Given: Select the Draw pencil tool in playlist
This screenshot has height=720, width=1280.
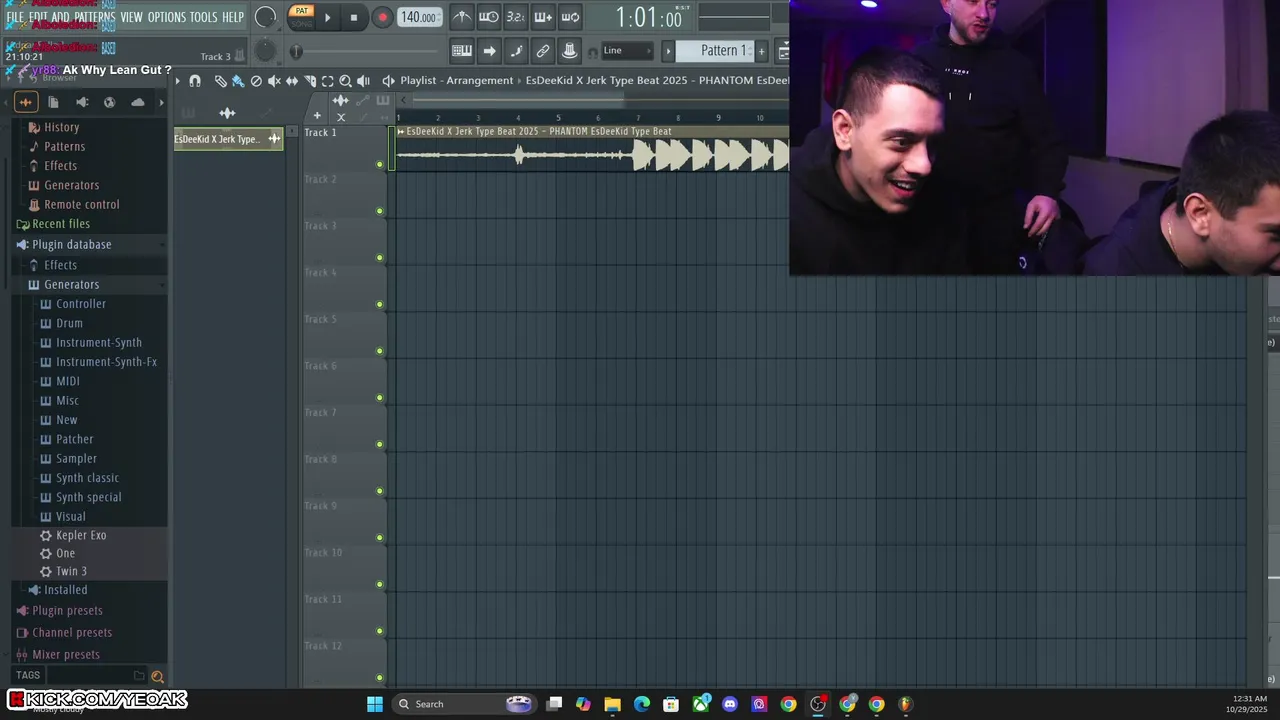Looking at the screenshot, I should click(220, 81).
